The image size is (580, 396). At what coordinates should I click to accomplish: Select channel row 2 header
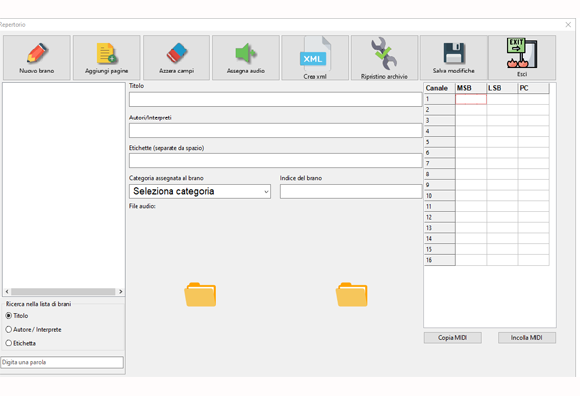(x=439, y=110)
